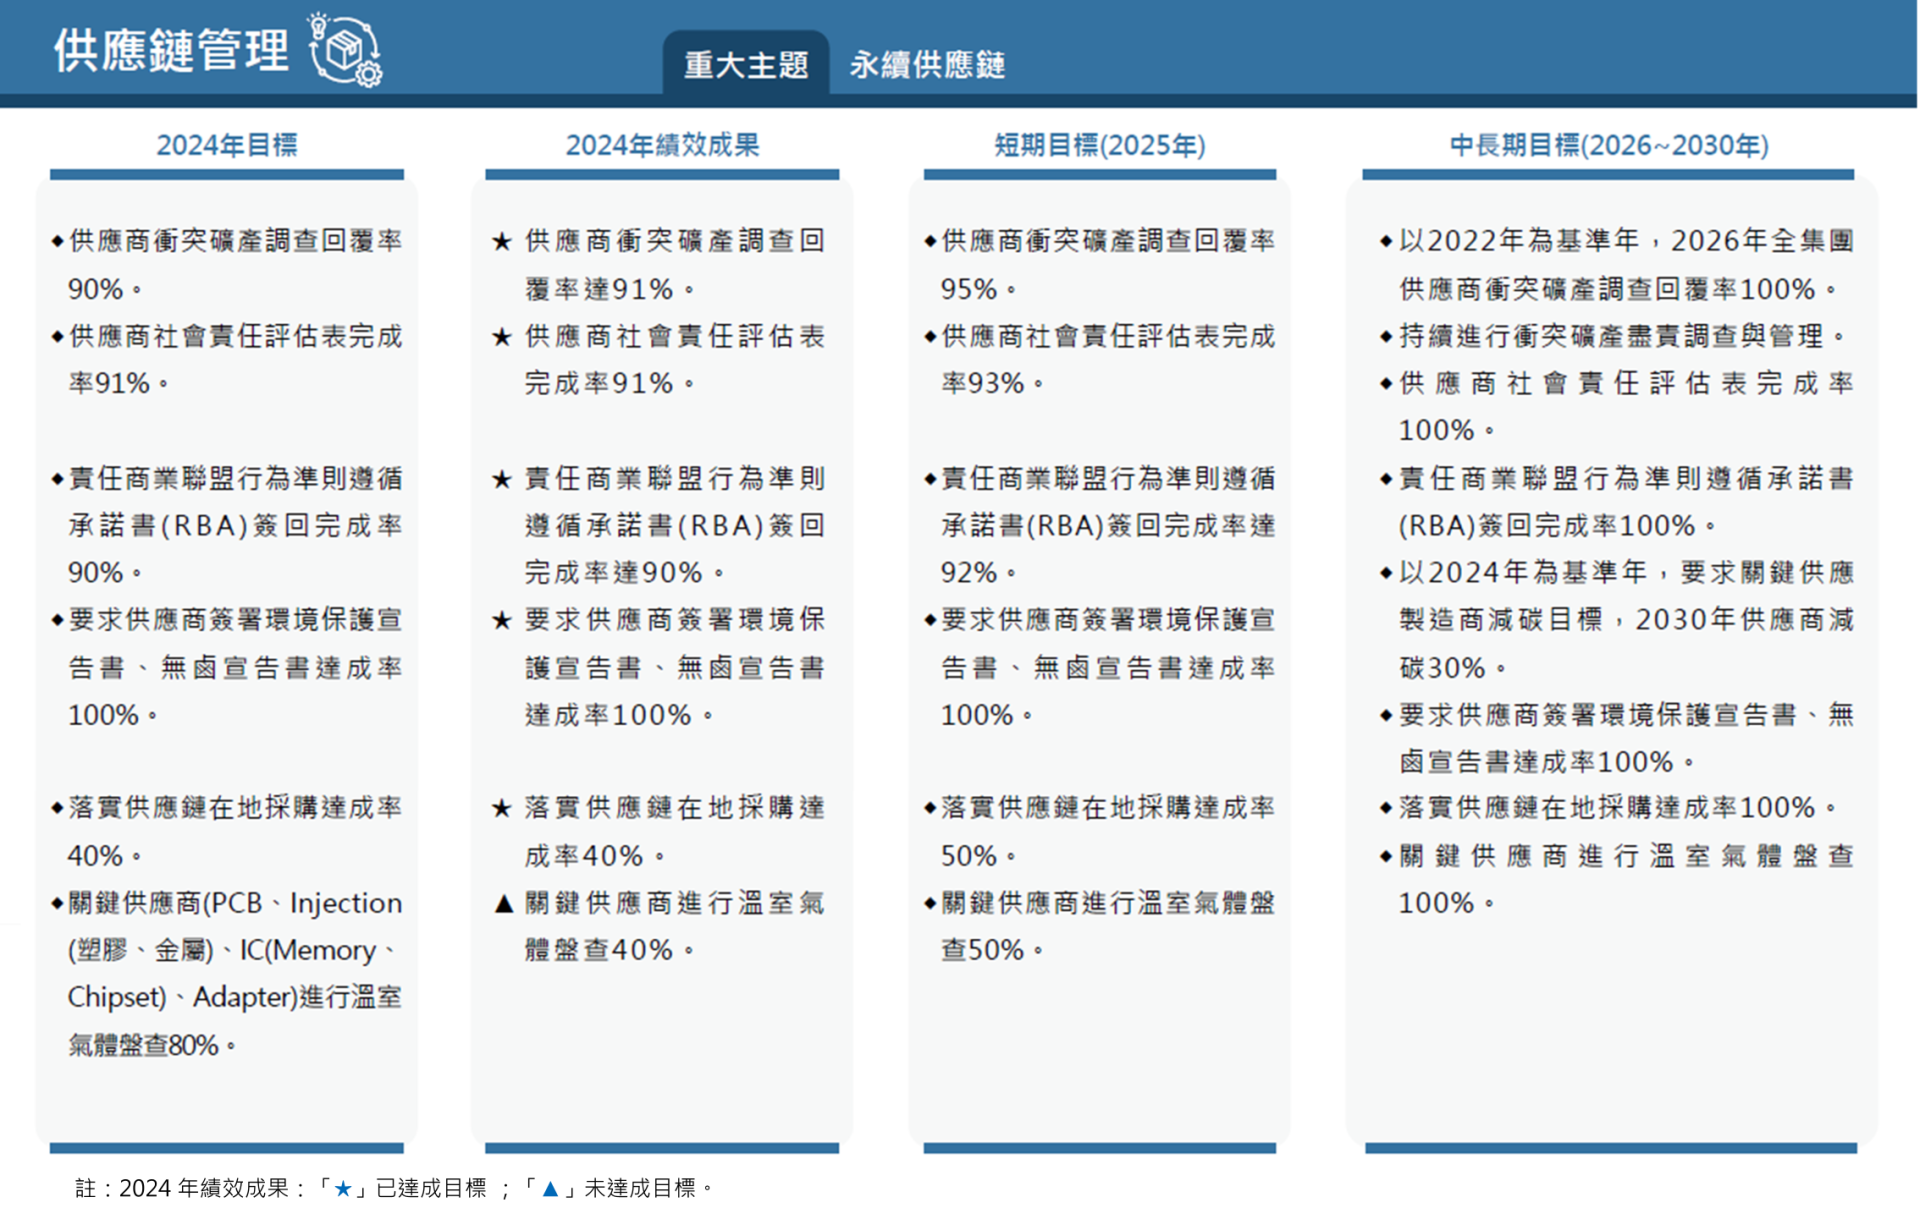
Task: Click the supply chain box icon in header
Action: coord(346,50)
